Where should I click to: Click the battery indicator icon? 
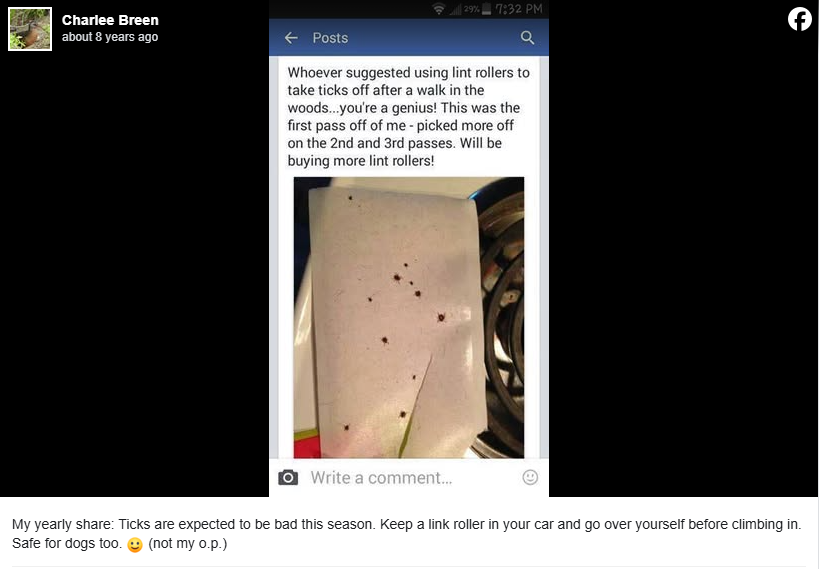click(x=486, y=9)
